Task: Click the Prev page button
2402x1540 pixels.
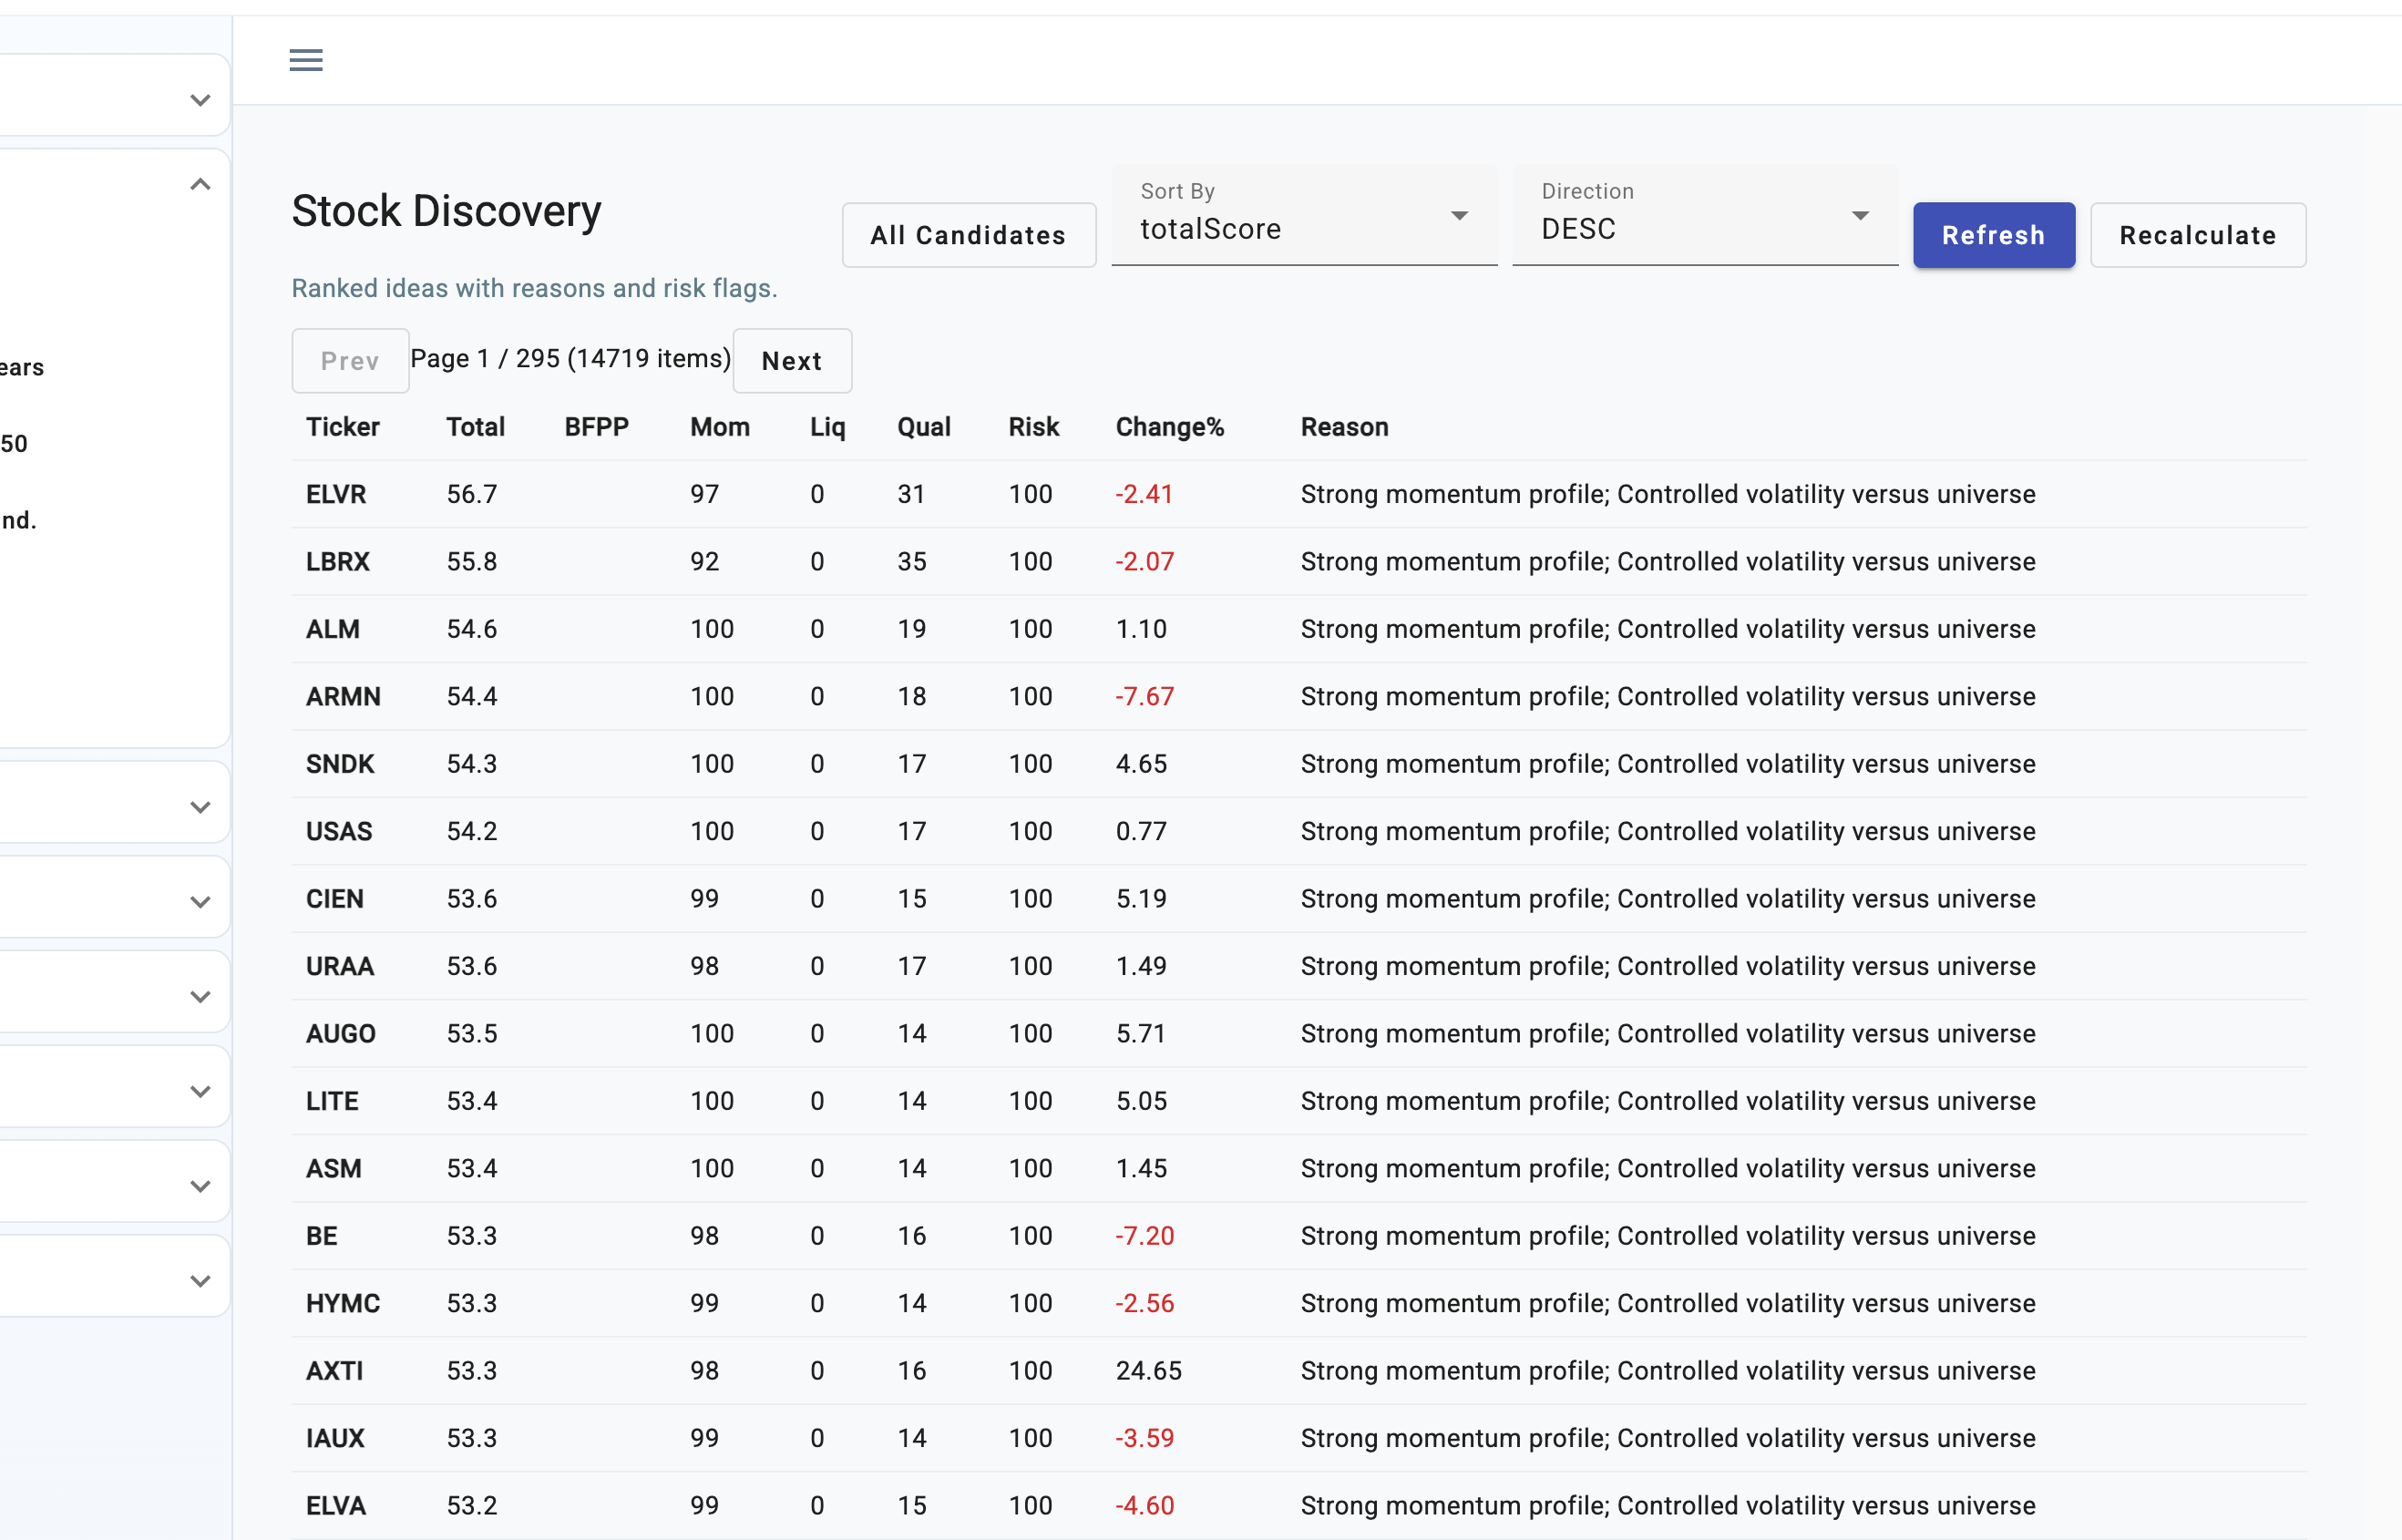Action: [x=350, y=361]
